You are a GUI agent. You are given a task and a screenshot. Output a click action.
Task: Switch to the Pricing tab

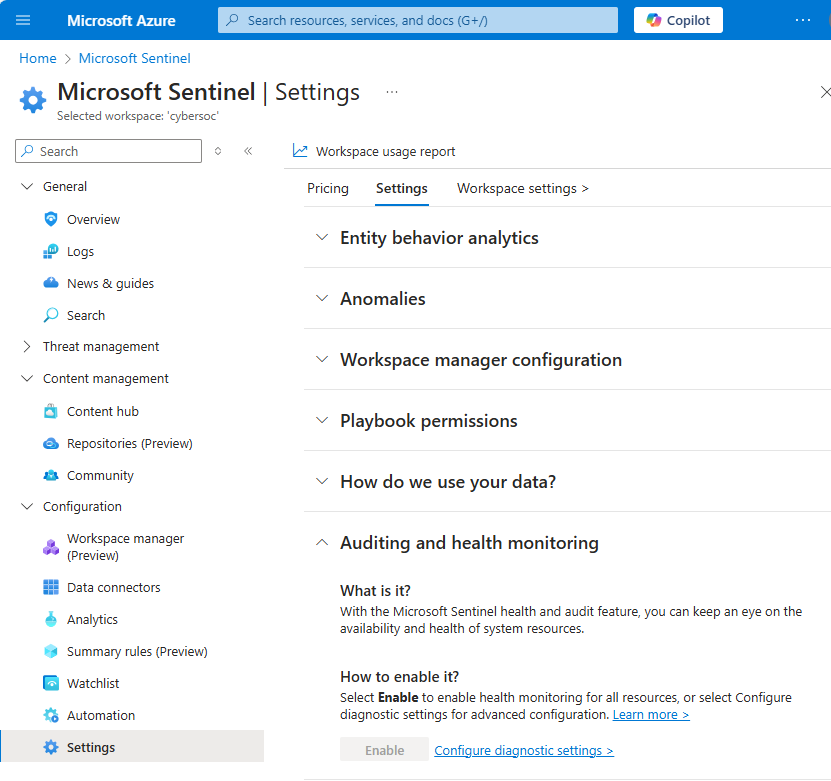(x=328, y=188)
